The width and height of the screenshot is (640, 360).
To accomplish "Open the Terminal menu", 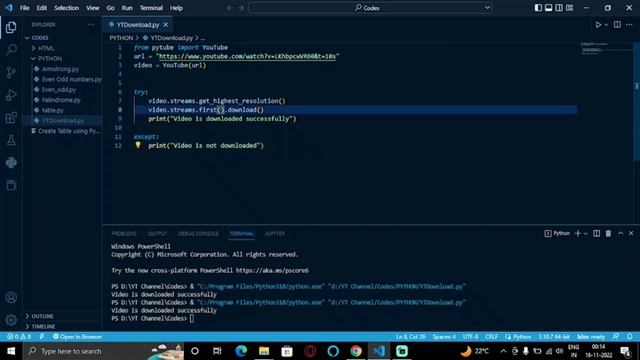I will pos(151,8).
